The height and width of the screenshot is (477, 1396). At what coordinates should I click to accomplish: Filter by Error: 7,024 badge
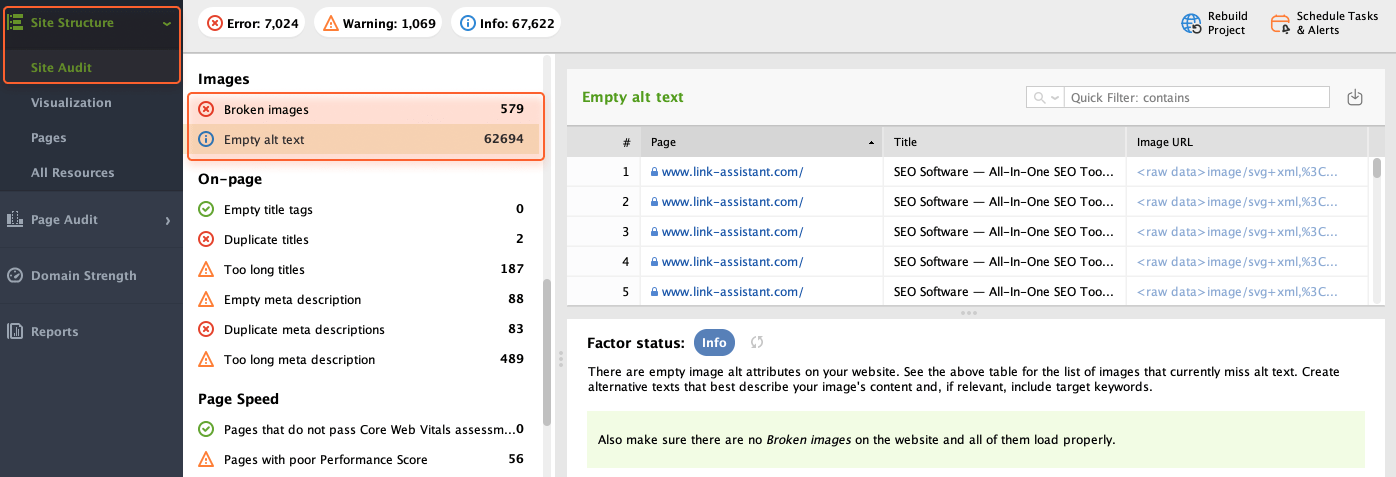253,23
